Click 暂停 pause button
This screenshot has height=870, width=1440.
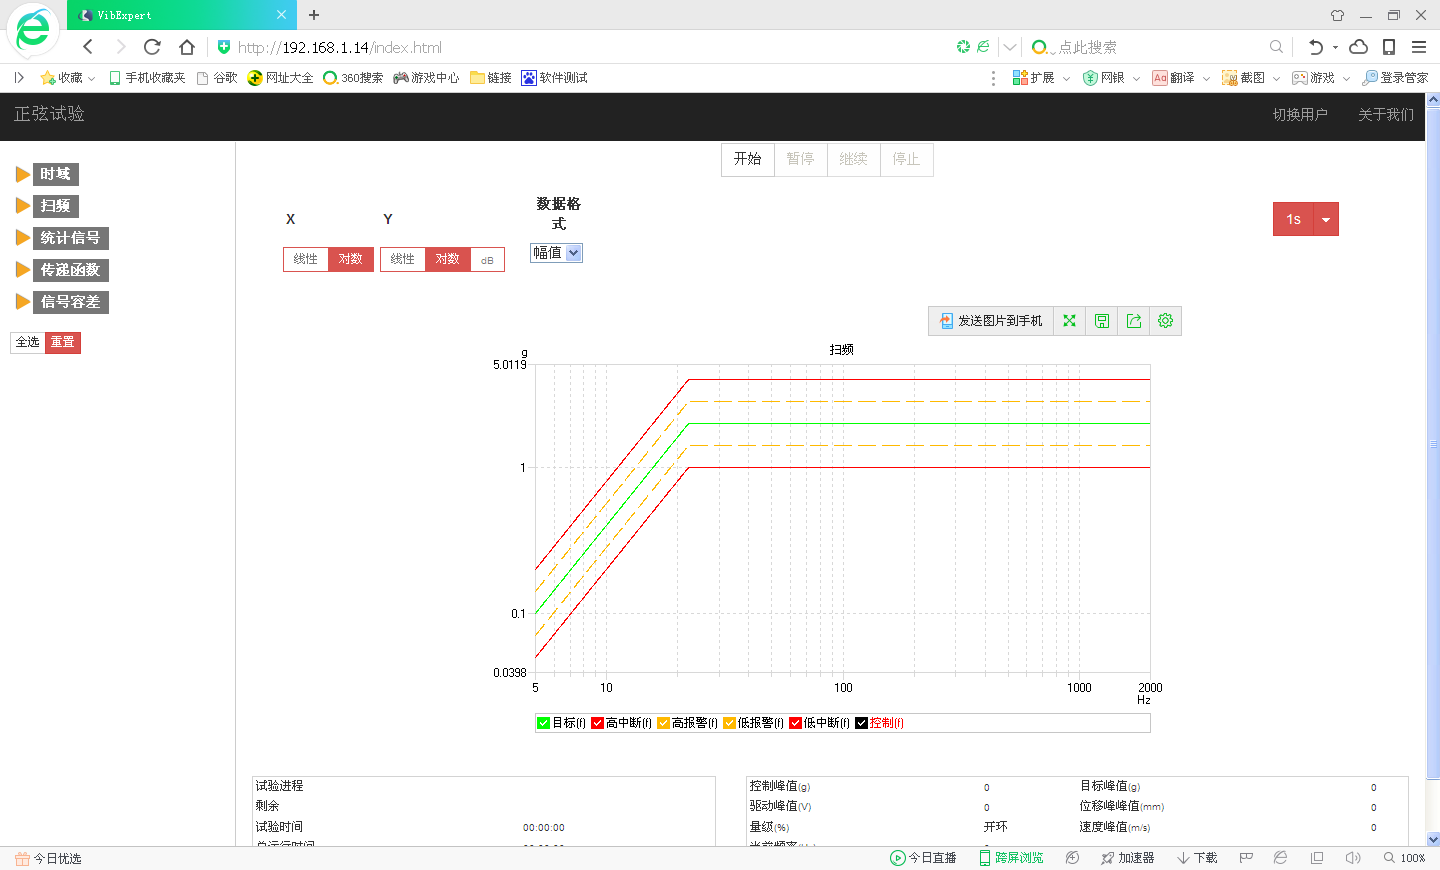pos(801,159)
